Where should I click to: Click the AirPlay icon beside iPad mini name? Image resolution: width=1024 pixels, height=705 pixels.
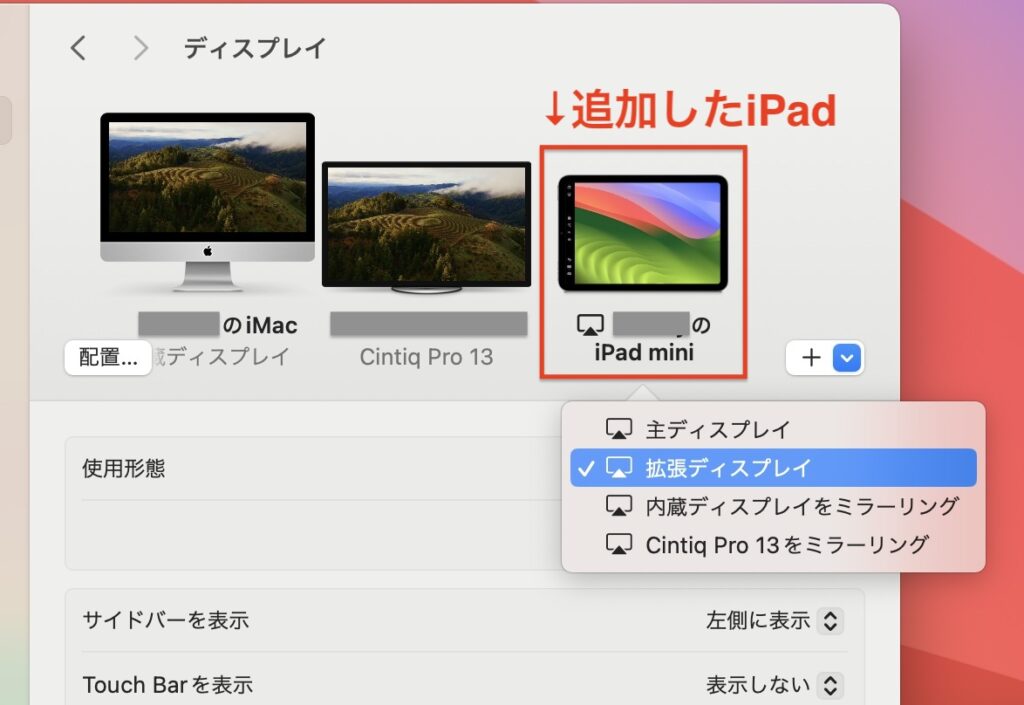[590, 324]
